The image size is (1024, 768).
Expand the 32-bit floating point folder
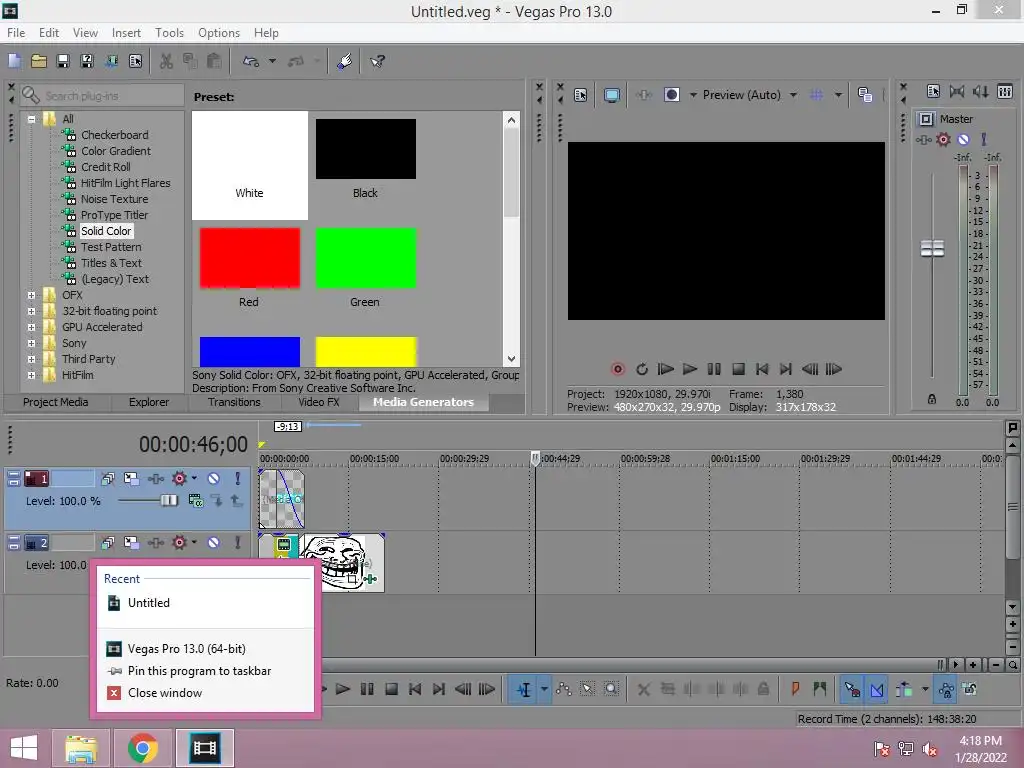point(31,312)
